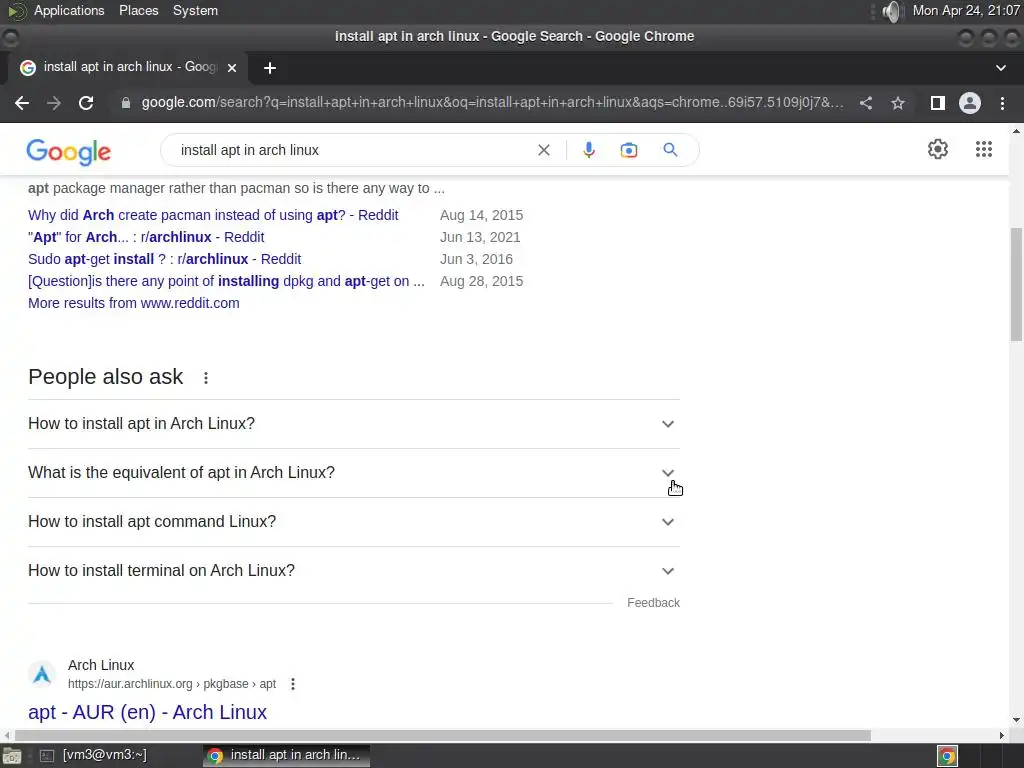Clear the search box with the X
1024x768 pixels.
543,150
